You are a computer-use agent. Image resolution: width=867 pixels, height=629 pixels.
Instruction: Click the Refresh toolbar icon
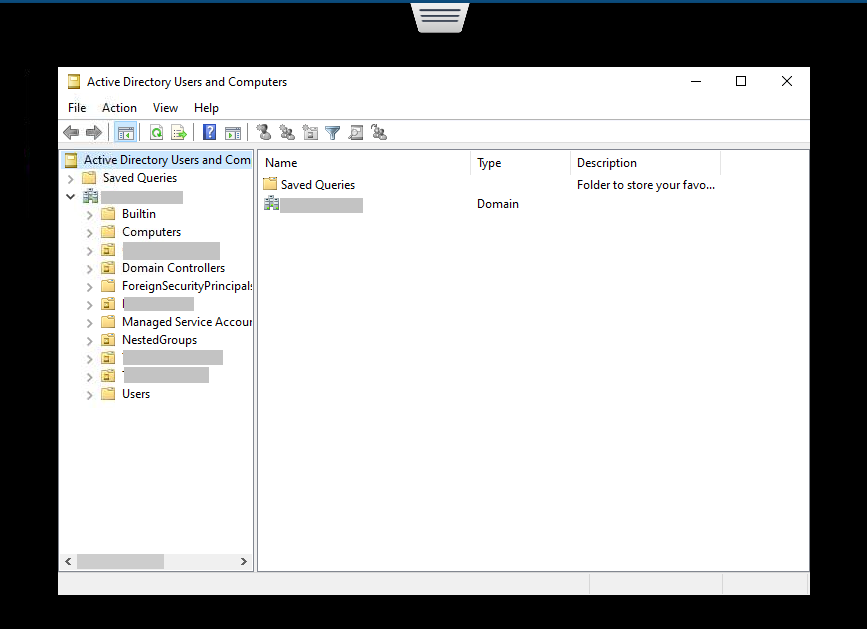coord(157,132)
